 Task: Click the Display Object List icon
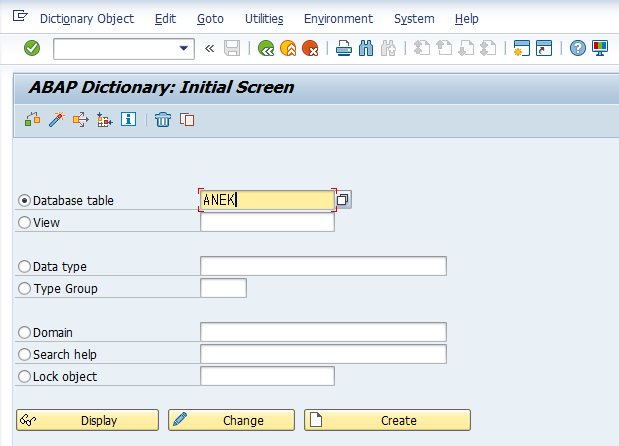coord(105,119)
